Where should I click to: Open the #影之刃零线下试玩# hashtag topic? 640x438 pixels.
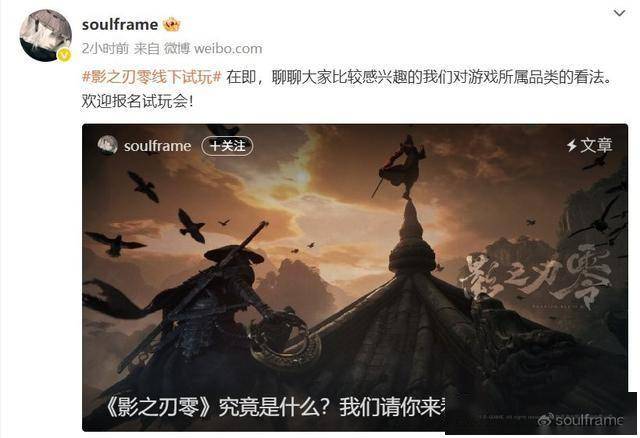151,77
